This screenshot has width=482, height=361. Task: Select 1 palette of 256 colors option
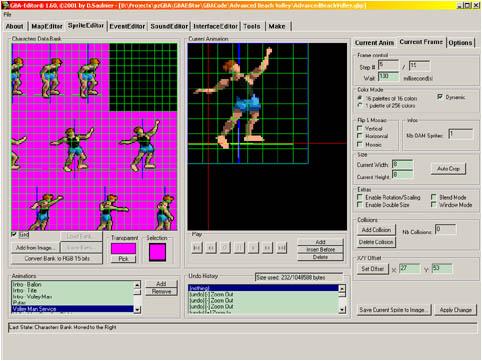coord(360,106)
